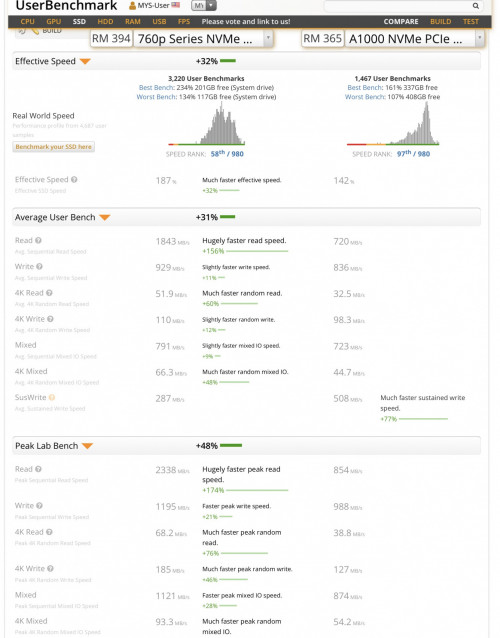Click the country flag next to MYS-User

tap(176, 5)
